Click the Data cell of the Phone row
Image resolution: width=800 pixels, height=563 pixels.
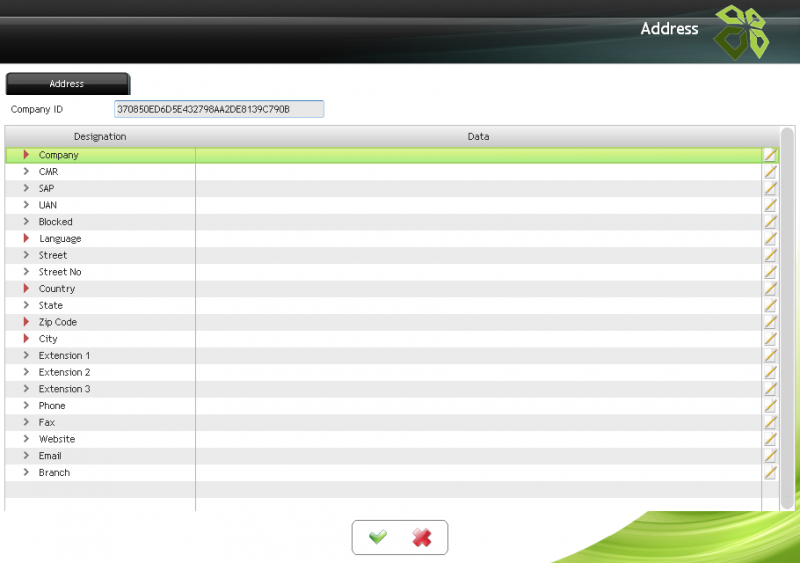pyautogui.click(x=479, y=406)
